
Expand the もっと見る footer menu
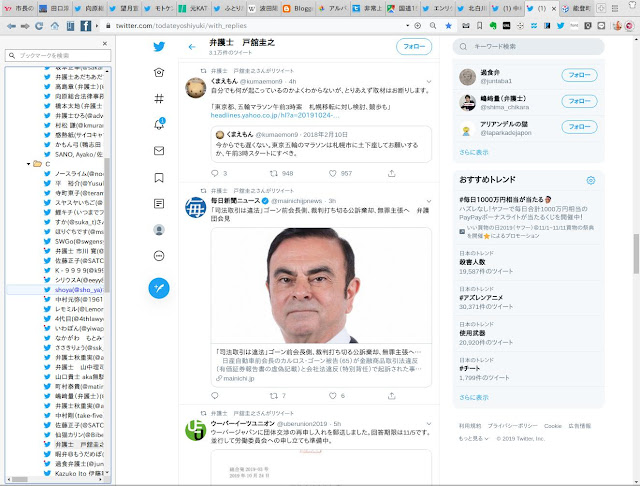(x=473, y=439)
